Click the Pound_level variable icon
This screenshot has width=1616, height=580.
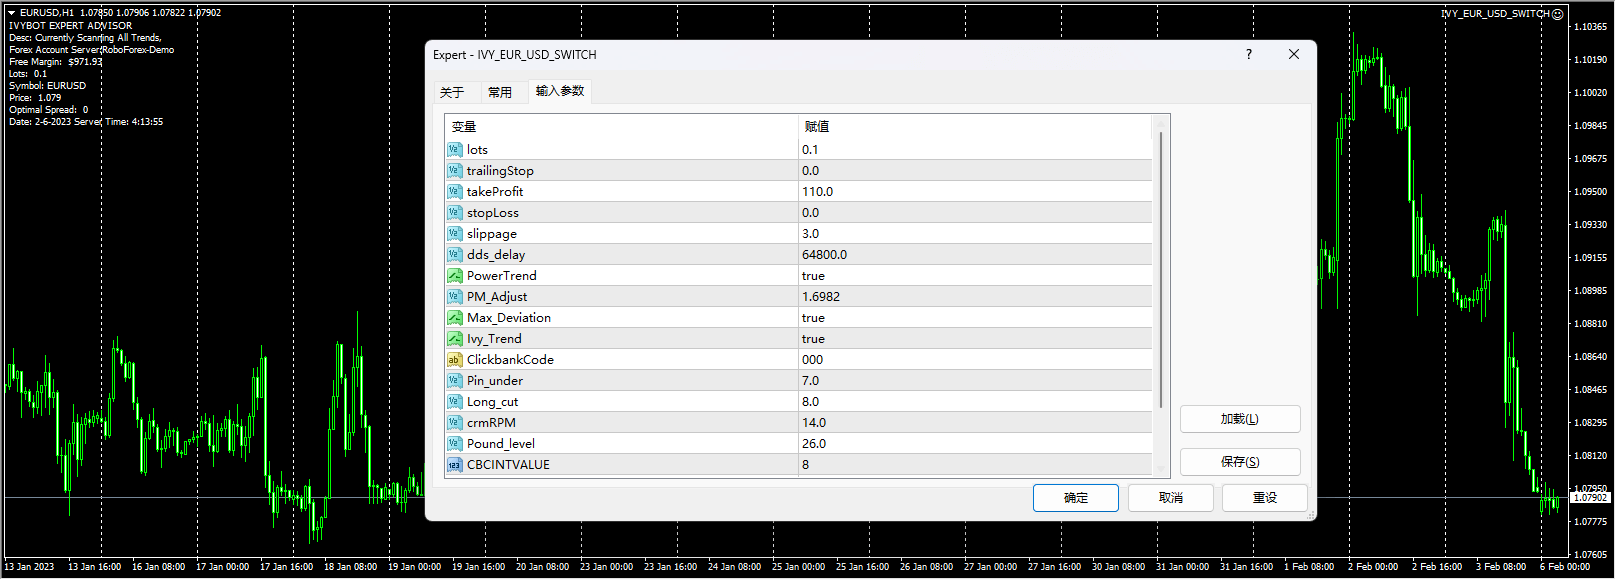tap(455, 443)
